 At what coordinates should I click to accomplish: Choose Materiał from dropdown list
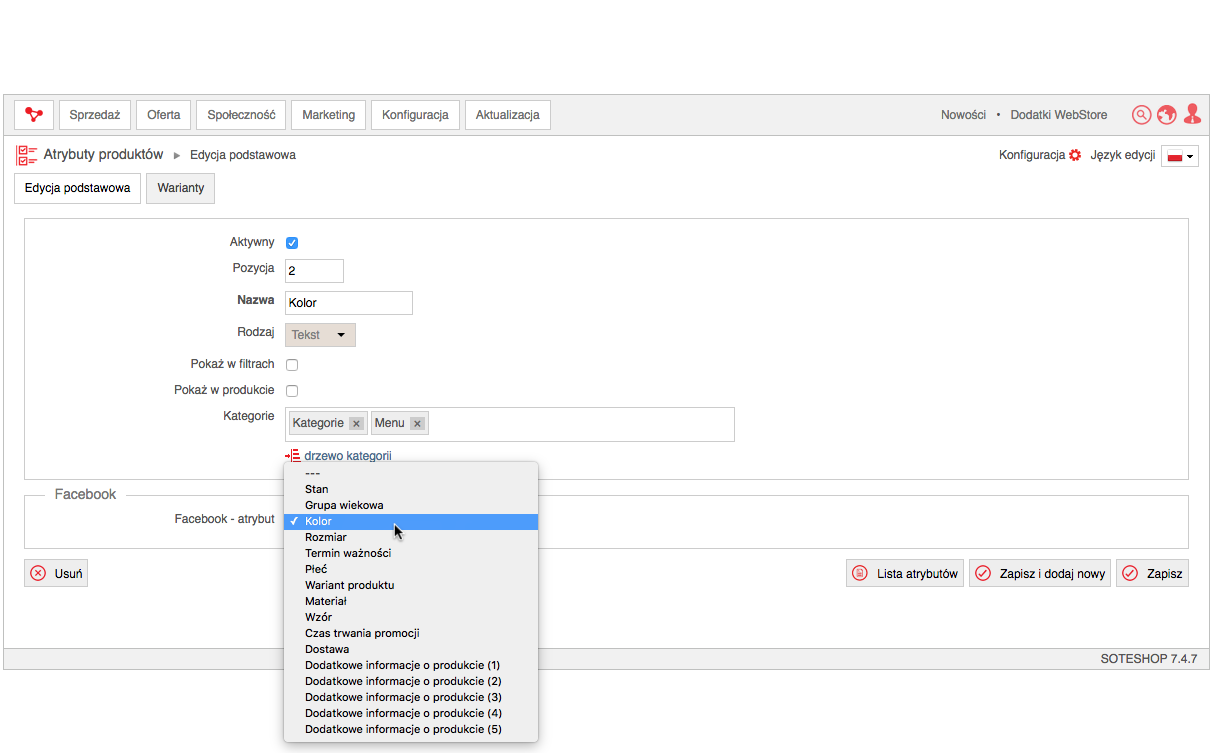pos(411,601)
